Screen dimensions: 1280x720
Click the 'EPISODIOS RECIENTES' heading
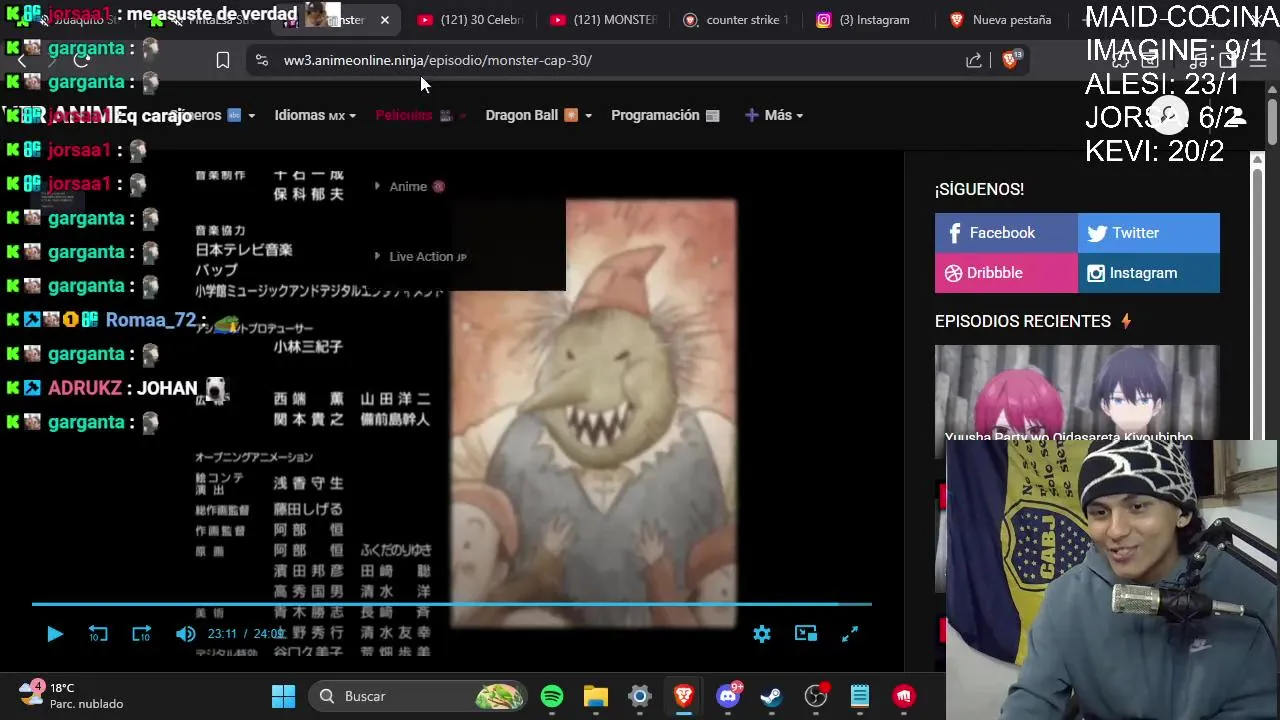tap(1023, 321)
